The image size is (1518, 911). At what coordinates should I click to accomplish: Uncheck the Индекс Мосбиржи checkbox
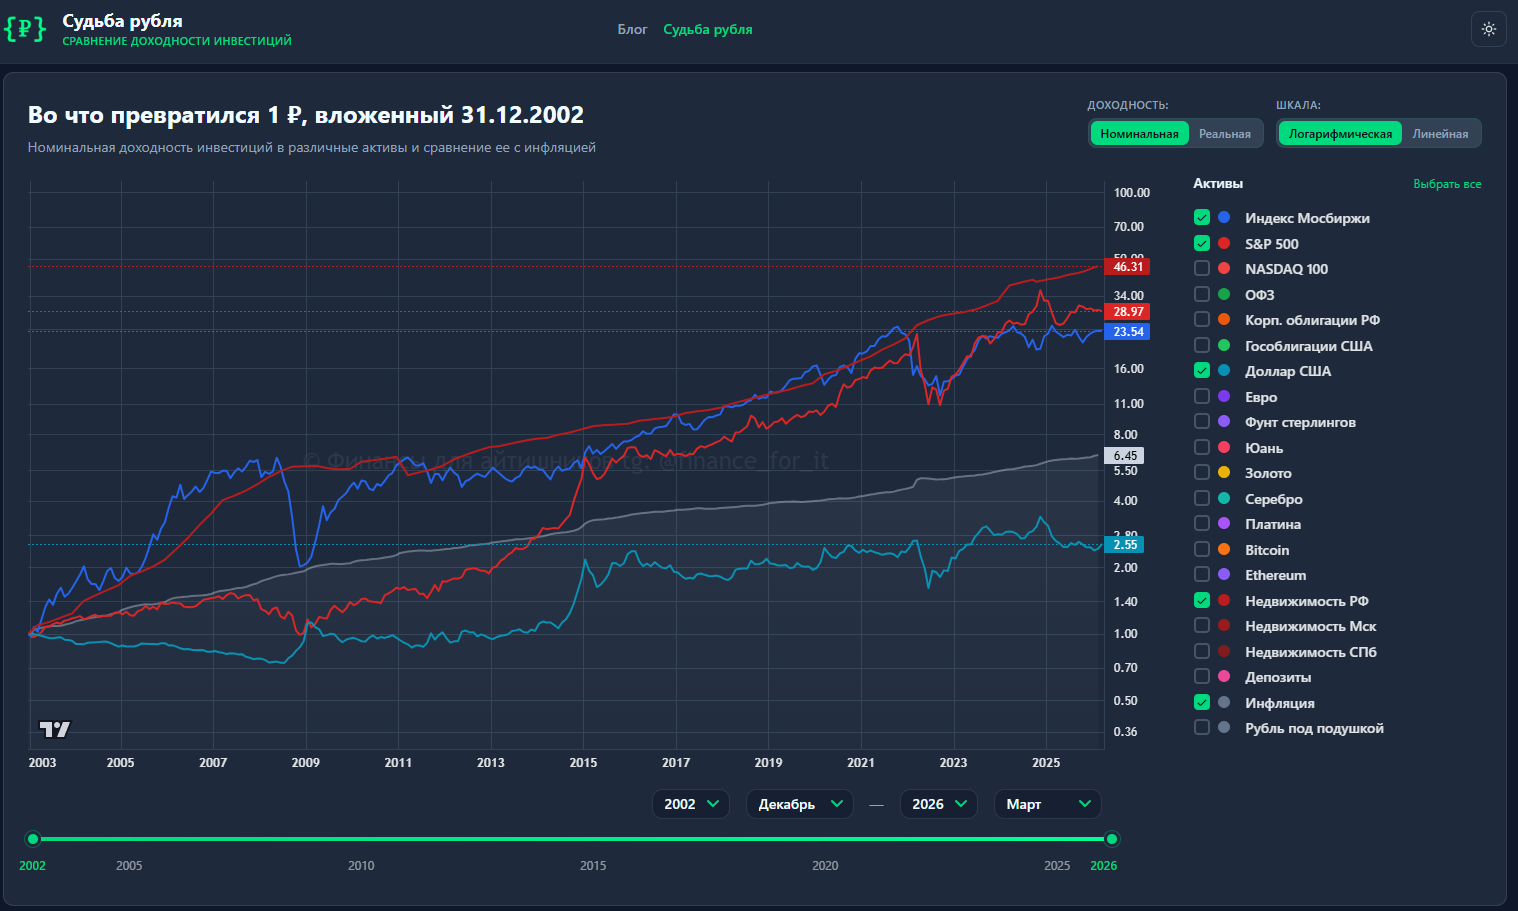coord(1202,217)
